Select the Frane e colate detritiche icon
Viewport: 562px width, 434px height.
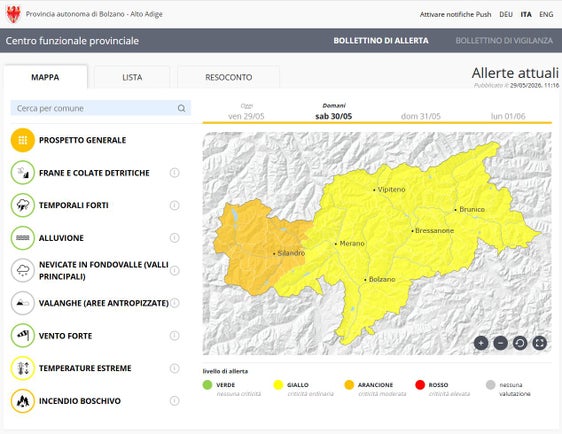(23, 173)
